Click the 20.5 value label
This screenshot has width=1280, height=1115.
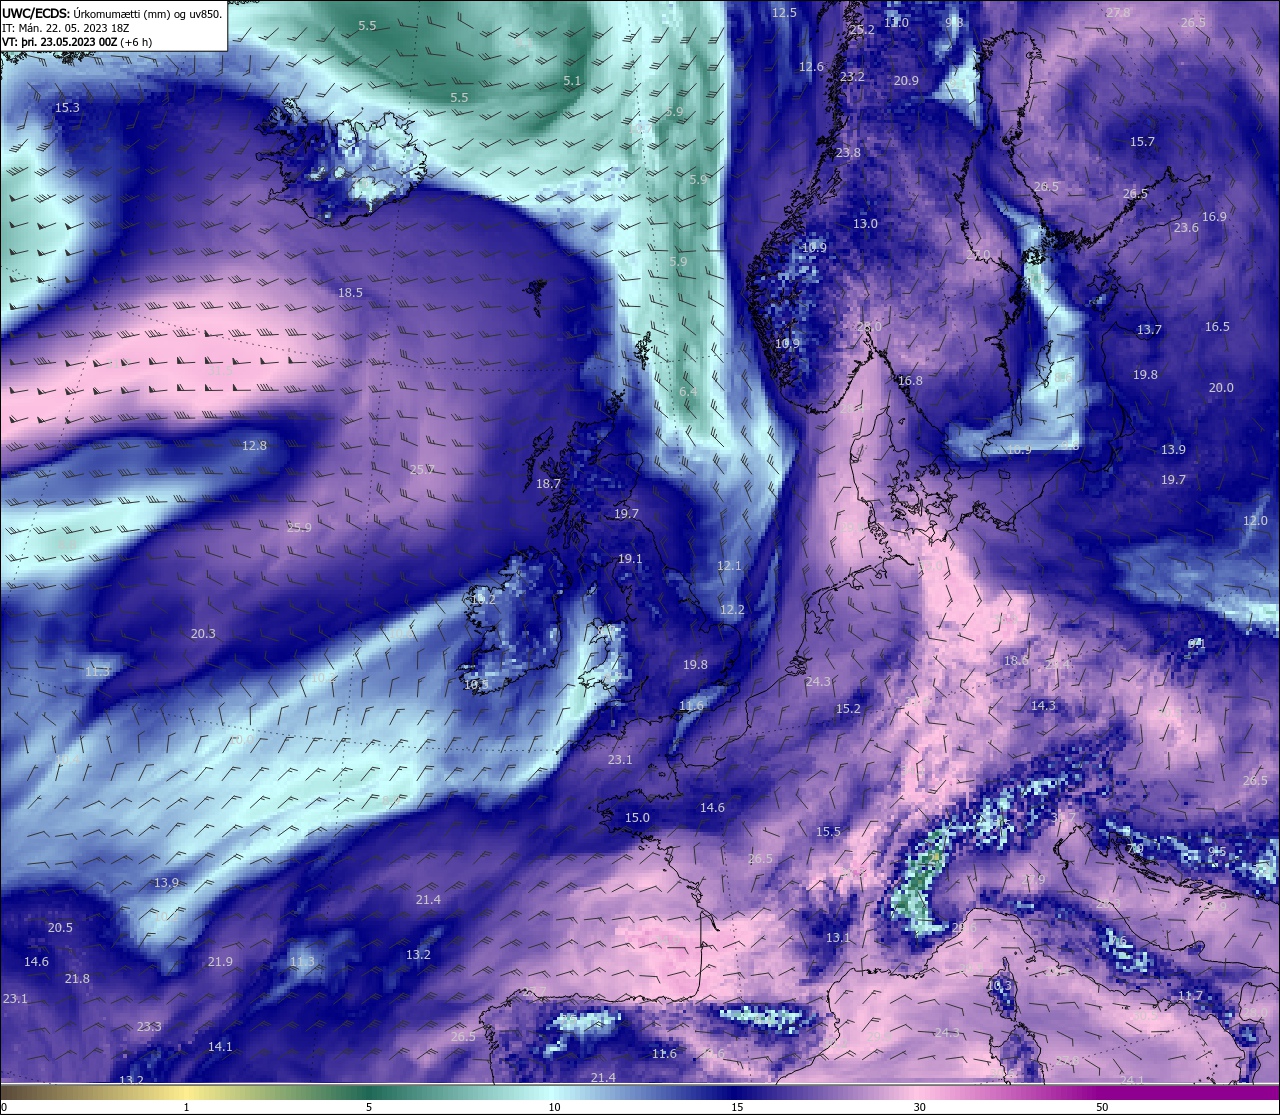pos(60,927)
